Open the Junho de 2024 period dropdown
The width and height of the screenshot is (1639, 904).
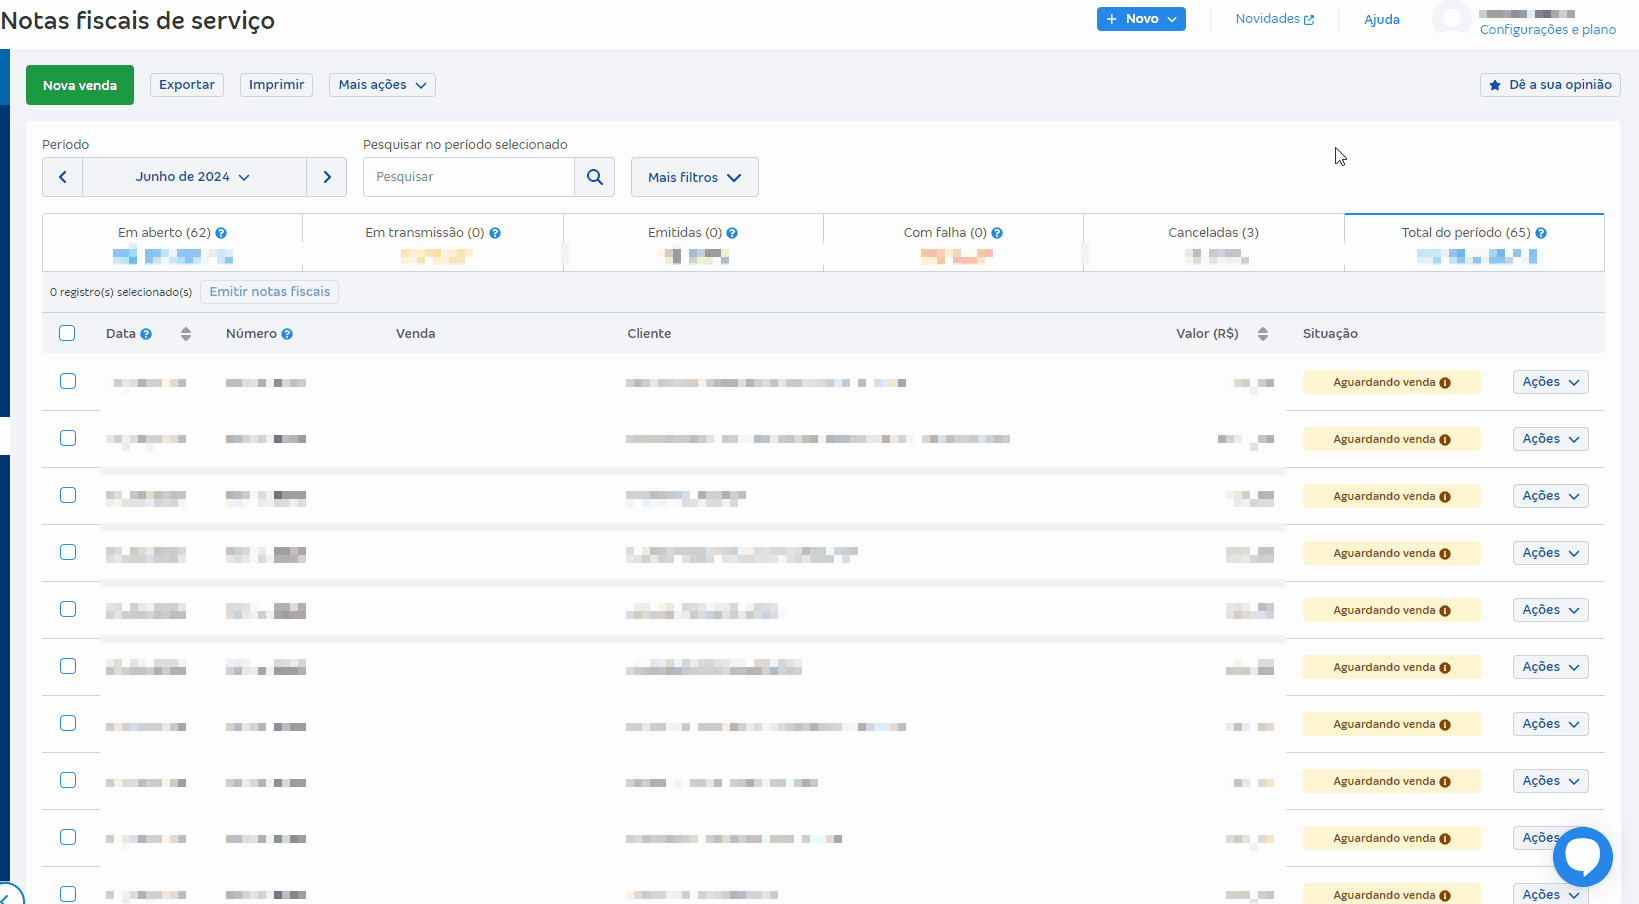[x=194, y=177]
